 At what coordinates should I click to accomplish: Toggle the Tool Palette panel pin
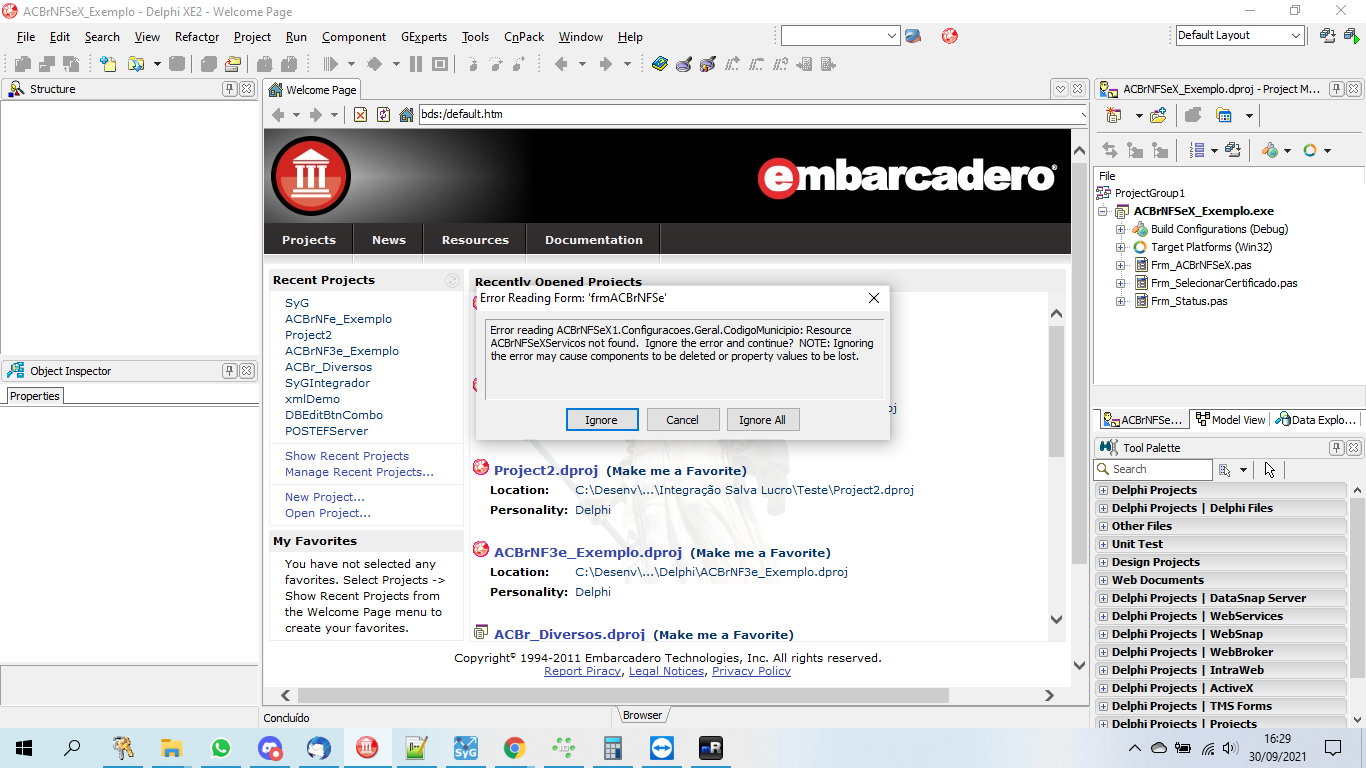pyautogui.click(x=1337, y=448)
